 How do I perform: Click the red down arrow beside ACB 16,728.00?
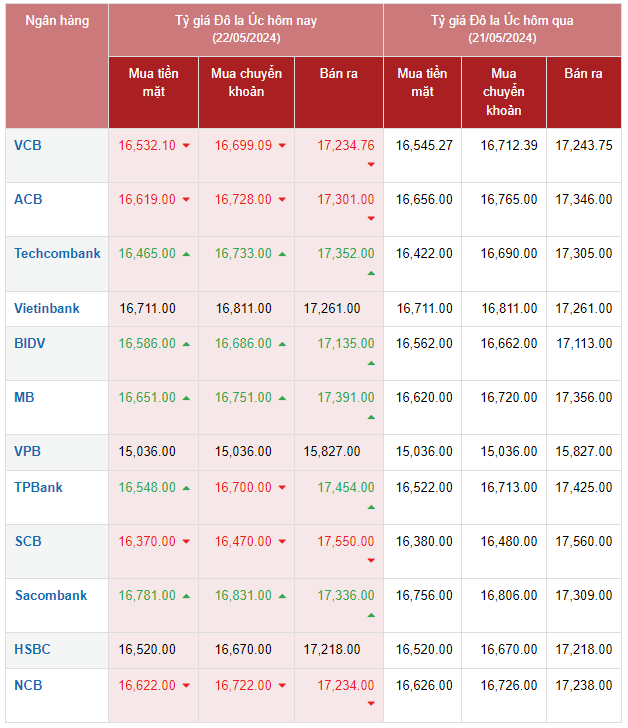point(282,200)
